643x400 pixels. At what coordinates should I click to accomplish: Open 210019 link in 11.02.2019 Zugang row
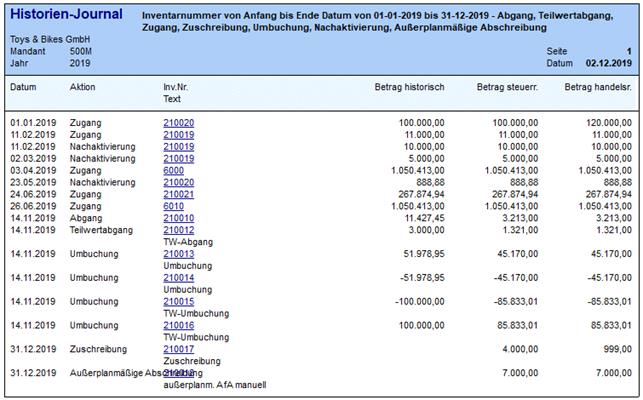178,134
